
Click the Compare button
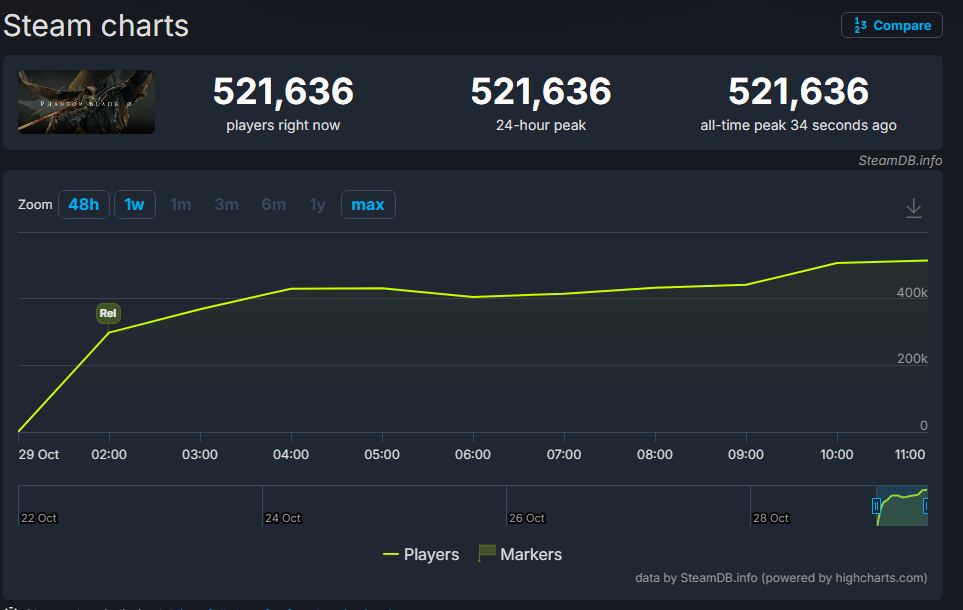(891, 25)
